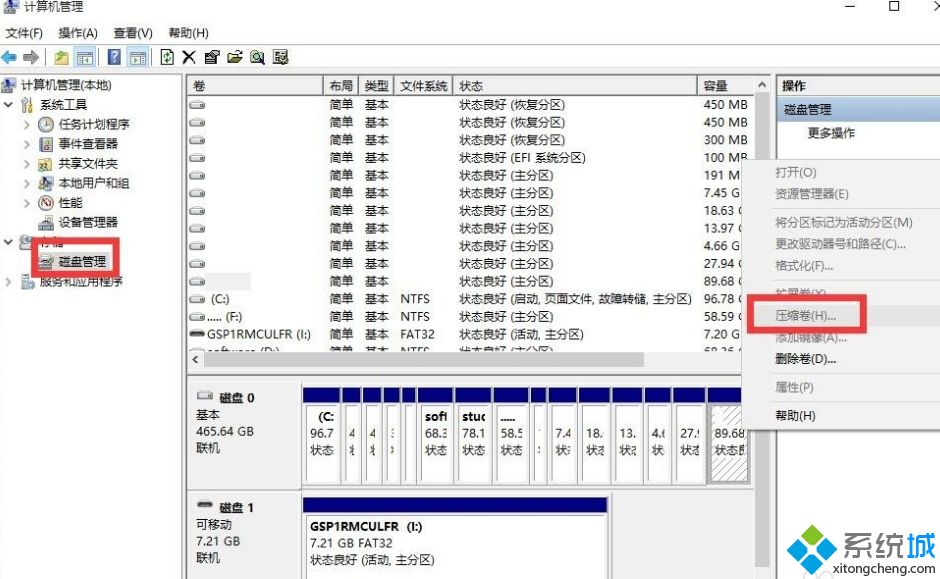Select the hatched 89.68 partition on disk 0

(729, 442)
